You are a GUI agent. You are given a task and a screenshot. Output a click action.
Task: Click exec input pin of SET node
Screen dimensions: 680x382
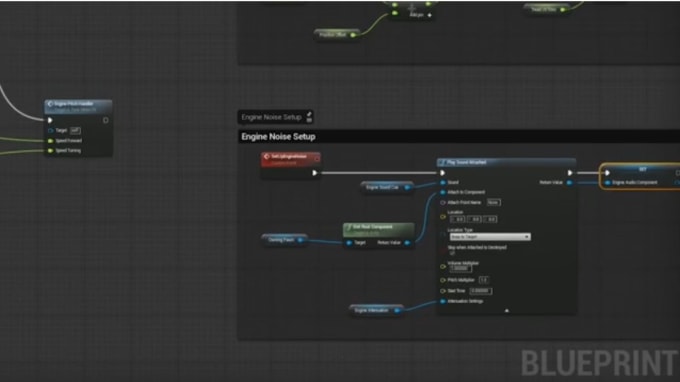coord(607,173)
